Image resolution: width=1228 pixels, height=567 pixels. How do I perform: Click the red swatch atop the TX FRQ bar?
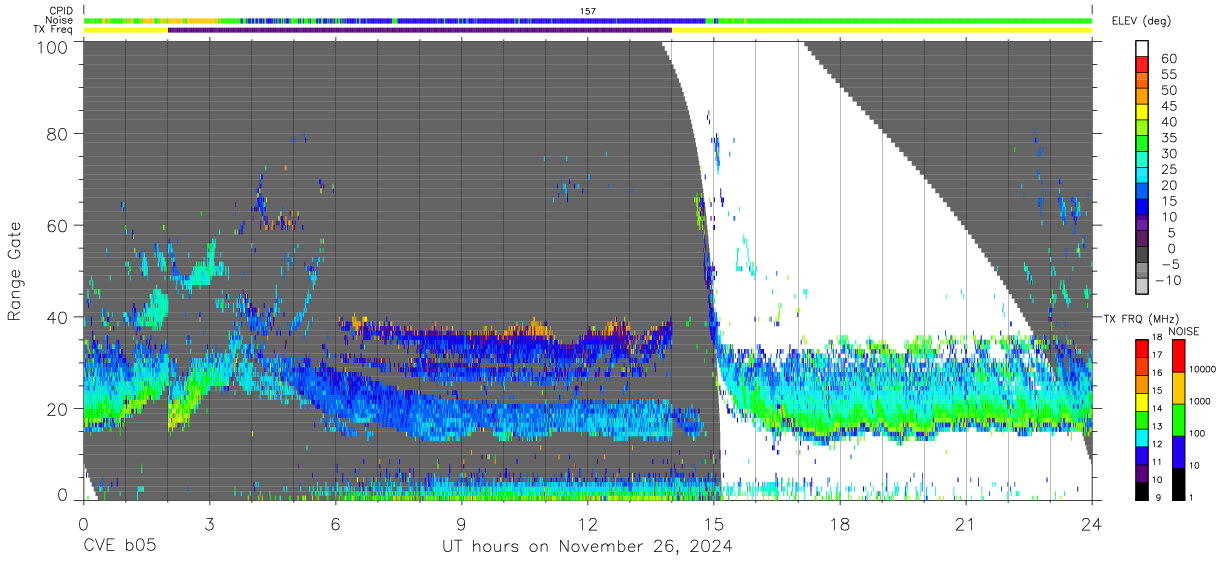click(1143, 347)
